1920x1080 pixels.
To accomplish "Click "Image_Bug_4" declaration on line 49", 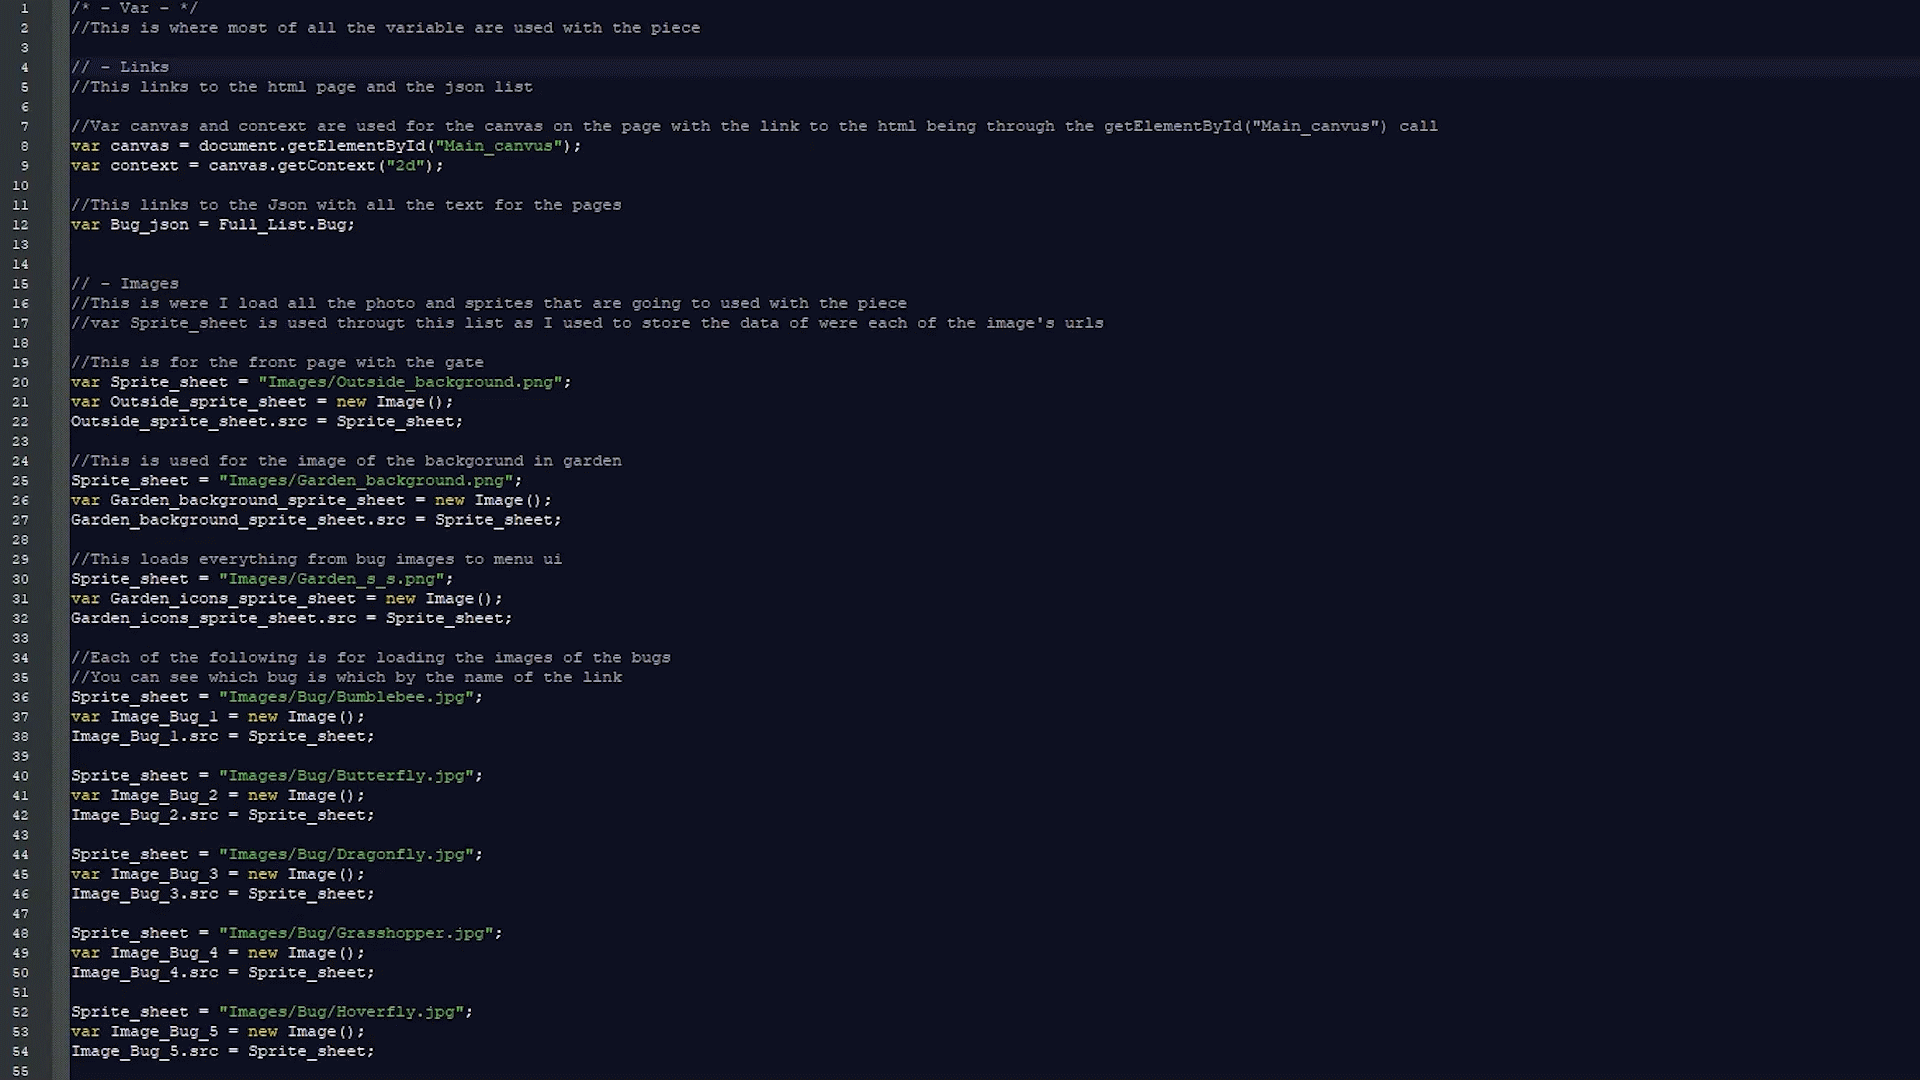I will [x=164, y=954].
